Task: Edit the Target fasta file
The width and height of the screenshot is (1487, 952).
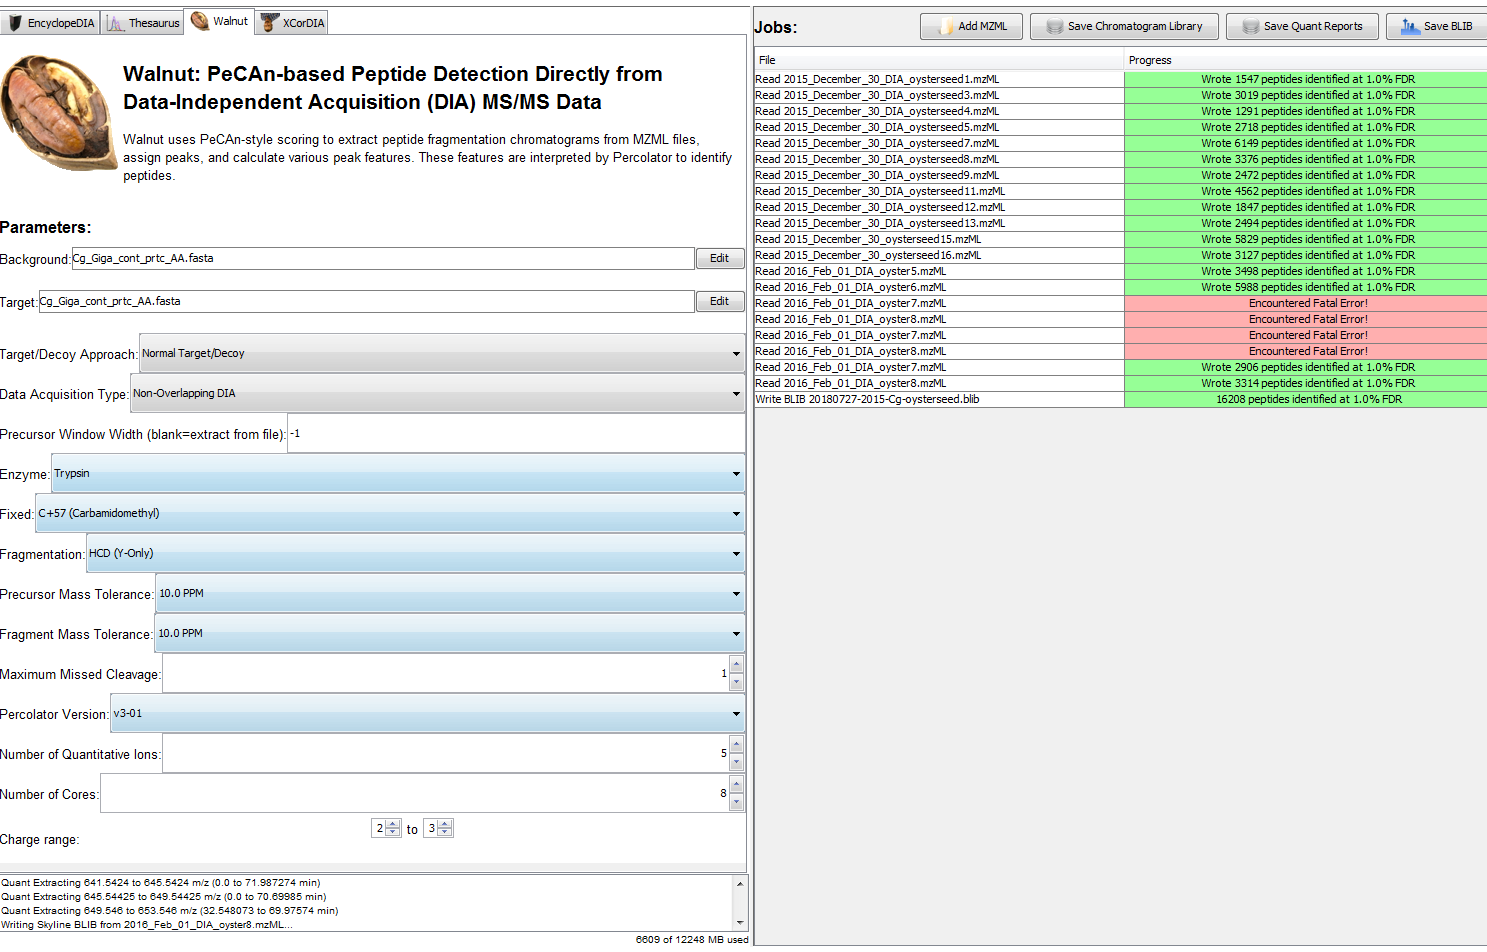Action: coord(719,301)
